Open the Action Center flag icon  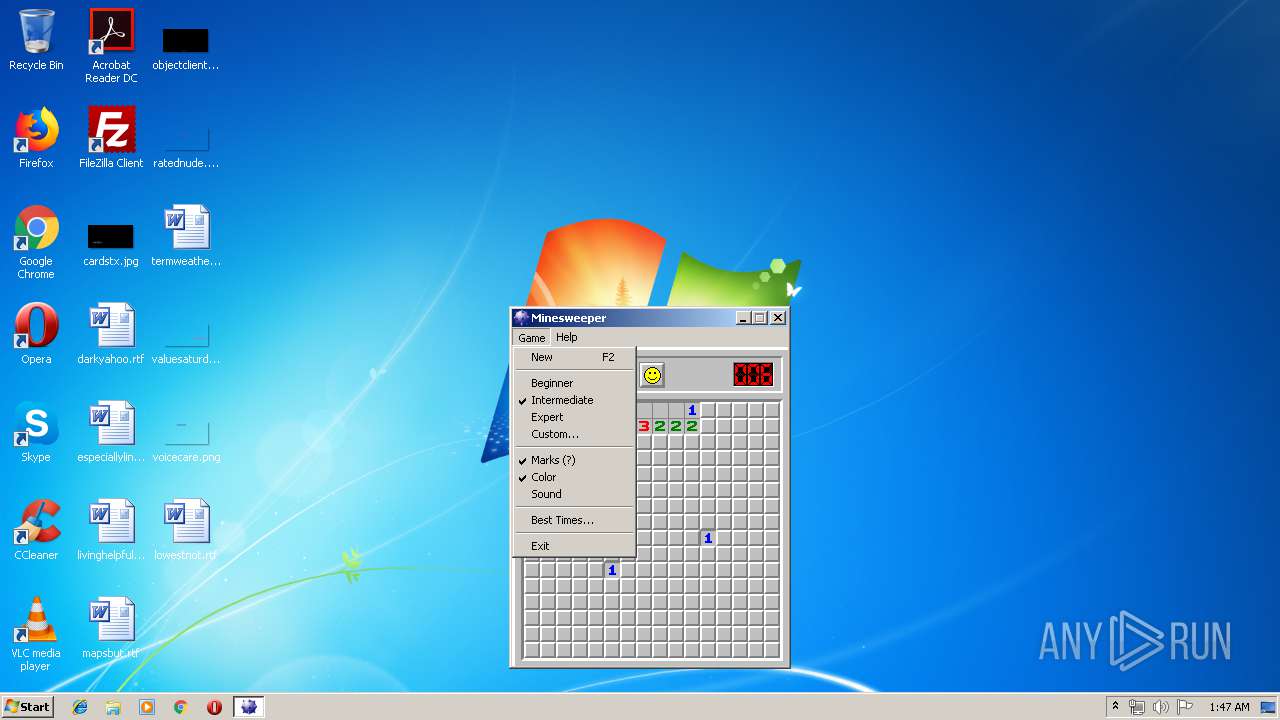pos(1185,707)
